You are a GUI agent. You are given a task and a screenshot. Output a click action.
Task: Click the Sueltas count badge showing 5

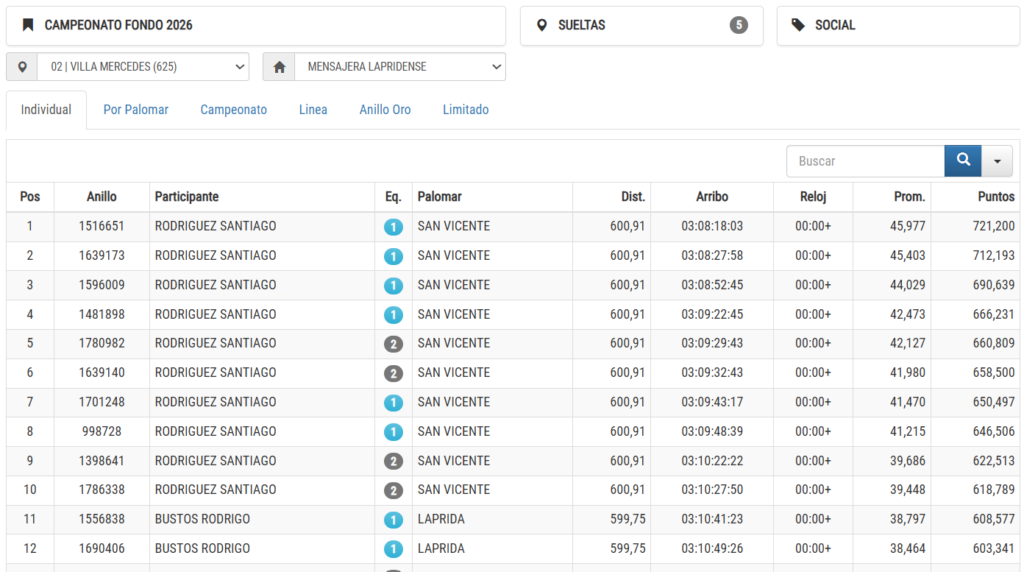pos(739,25)
